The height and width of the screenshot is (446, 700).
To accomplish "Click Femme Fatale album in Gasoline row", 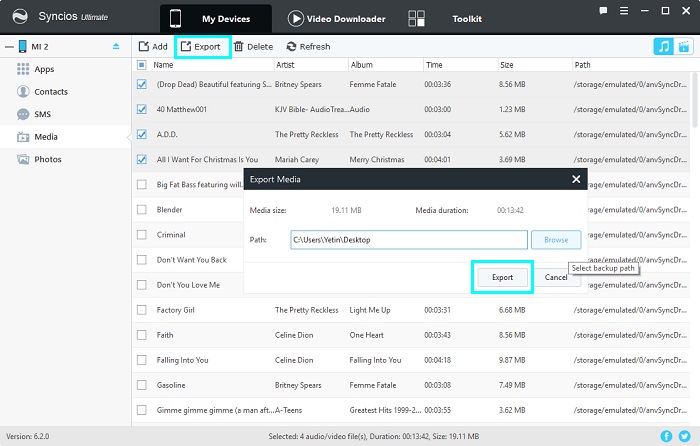I will [x=373, y=385].
